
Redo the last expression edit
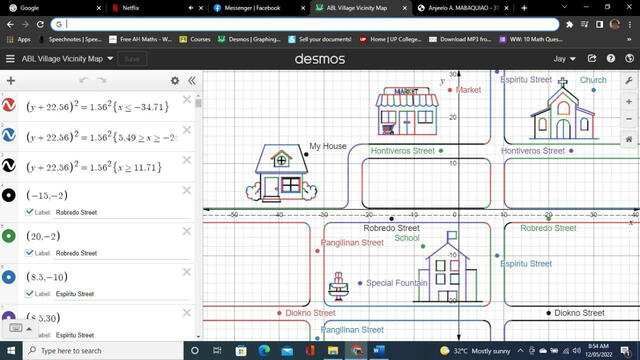102,80
